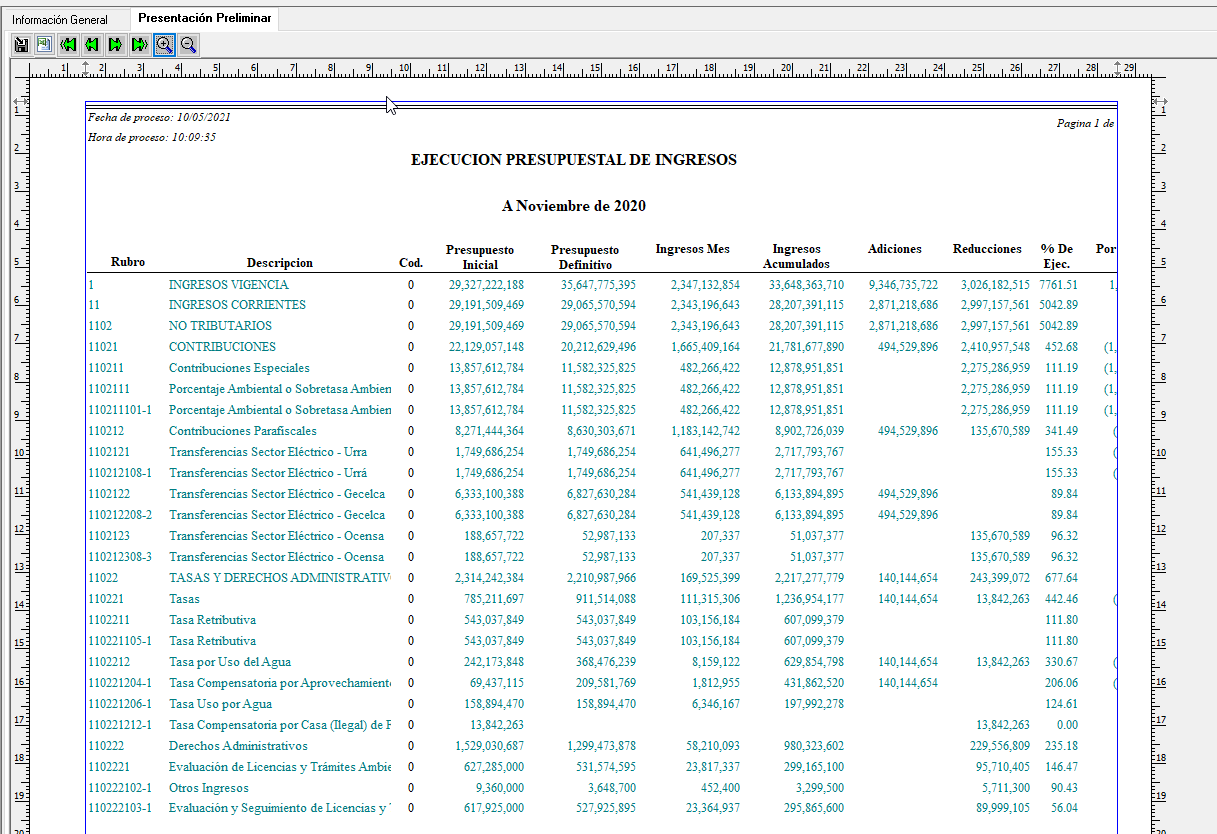
Task: Go to the previous report page
Action: point(92,44)
